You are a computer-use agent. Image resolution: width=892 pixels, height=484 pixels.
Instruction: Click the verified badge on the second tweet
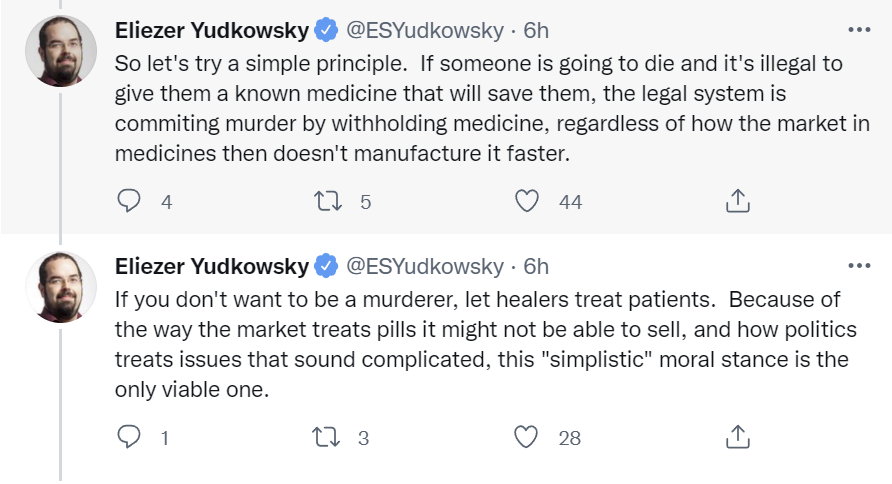(327, 266)
